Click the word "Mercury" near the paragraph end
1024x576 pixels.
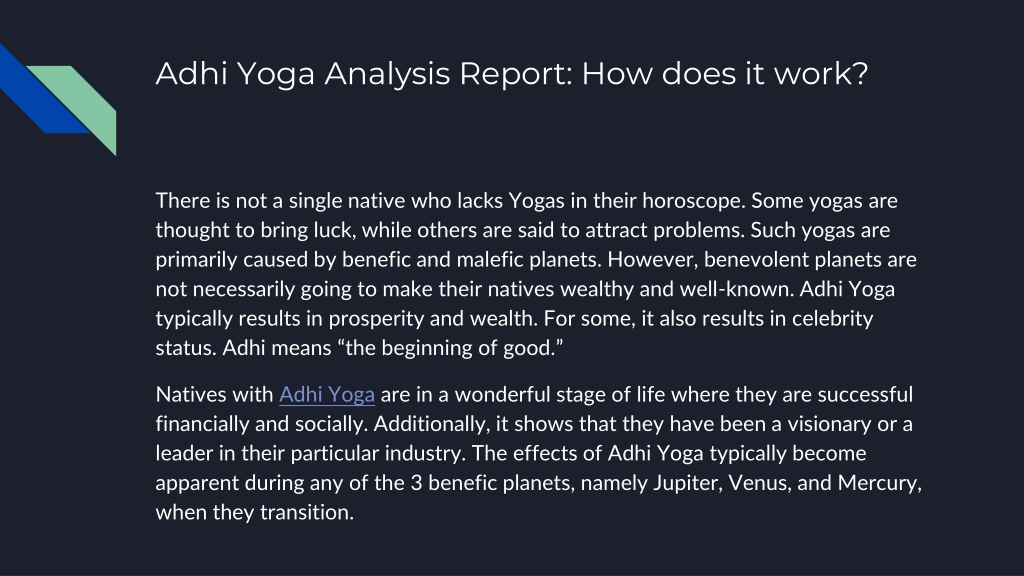879,483
